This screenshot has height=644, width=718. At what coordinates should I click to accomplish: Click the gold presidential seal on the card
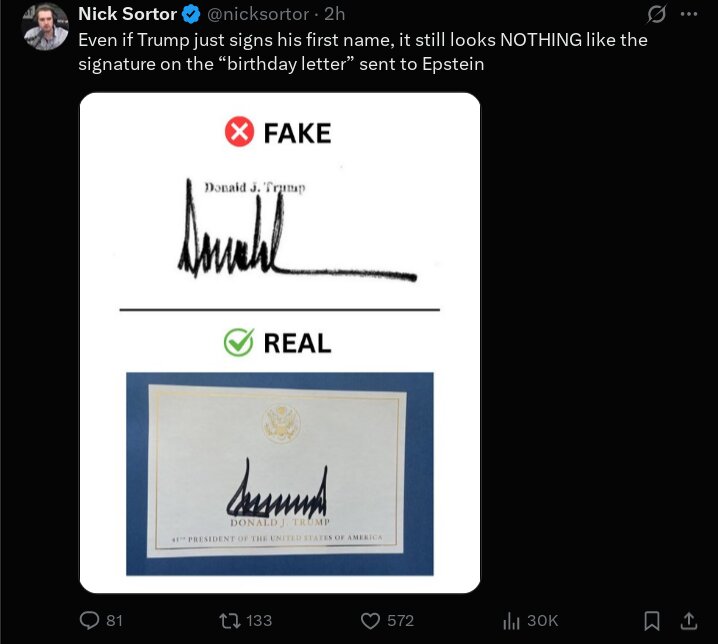tap(279, 422)
